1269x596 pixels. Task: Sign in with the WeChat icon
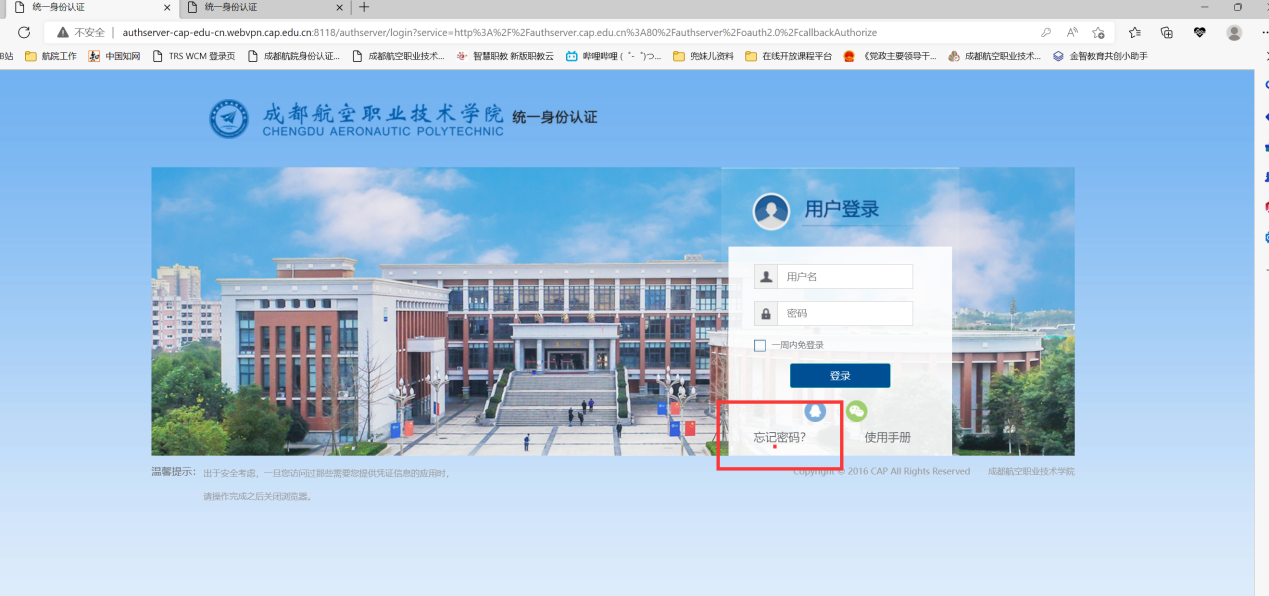pos(856,411)
